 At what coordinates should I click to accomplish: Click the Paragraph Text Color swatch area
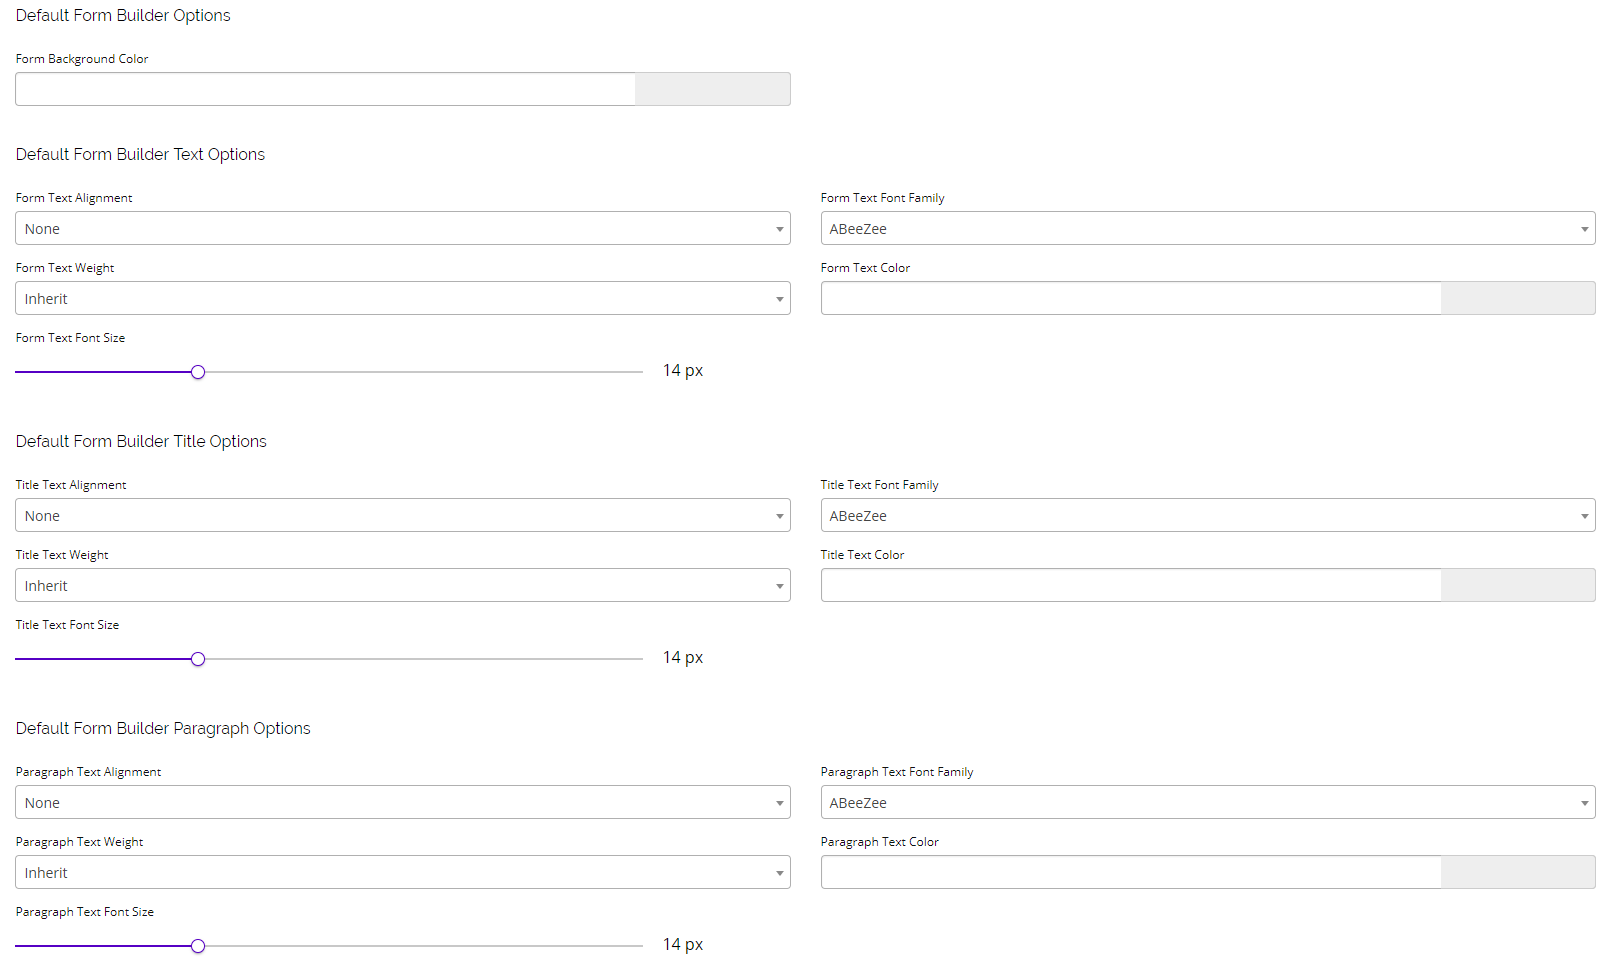[1518, 872]
